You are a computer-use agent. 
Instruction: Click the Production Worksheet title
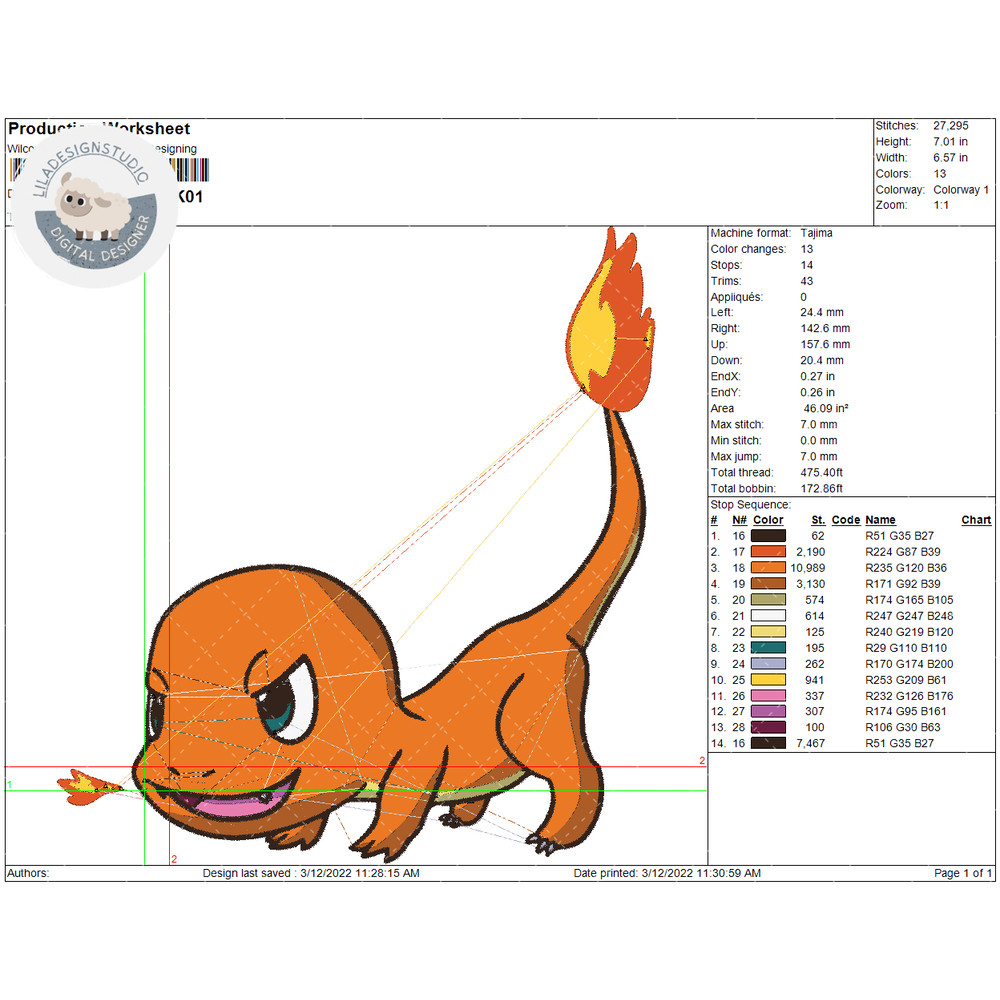pyautogui.click(x=99, y=129)
